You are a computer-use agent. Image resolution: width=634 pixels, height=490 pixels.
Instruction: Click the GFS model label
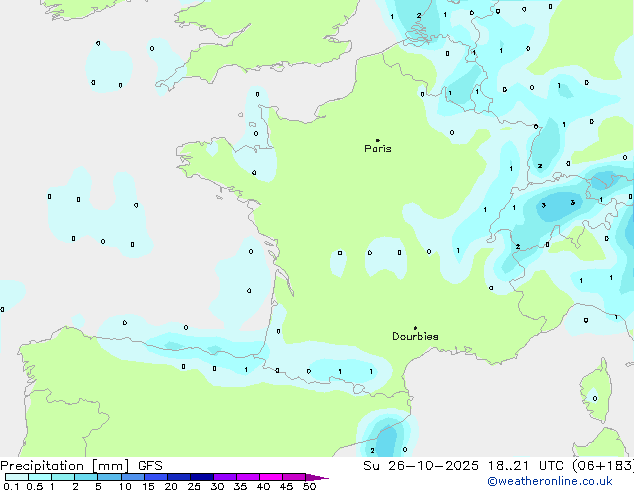tap(150, 466)
